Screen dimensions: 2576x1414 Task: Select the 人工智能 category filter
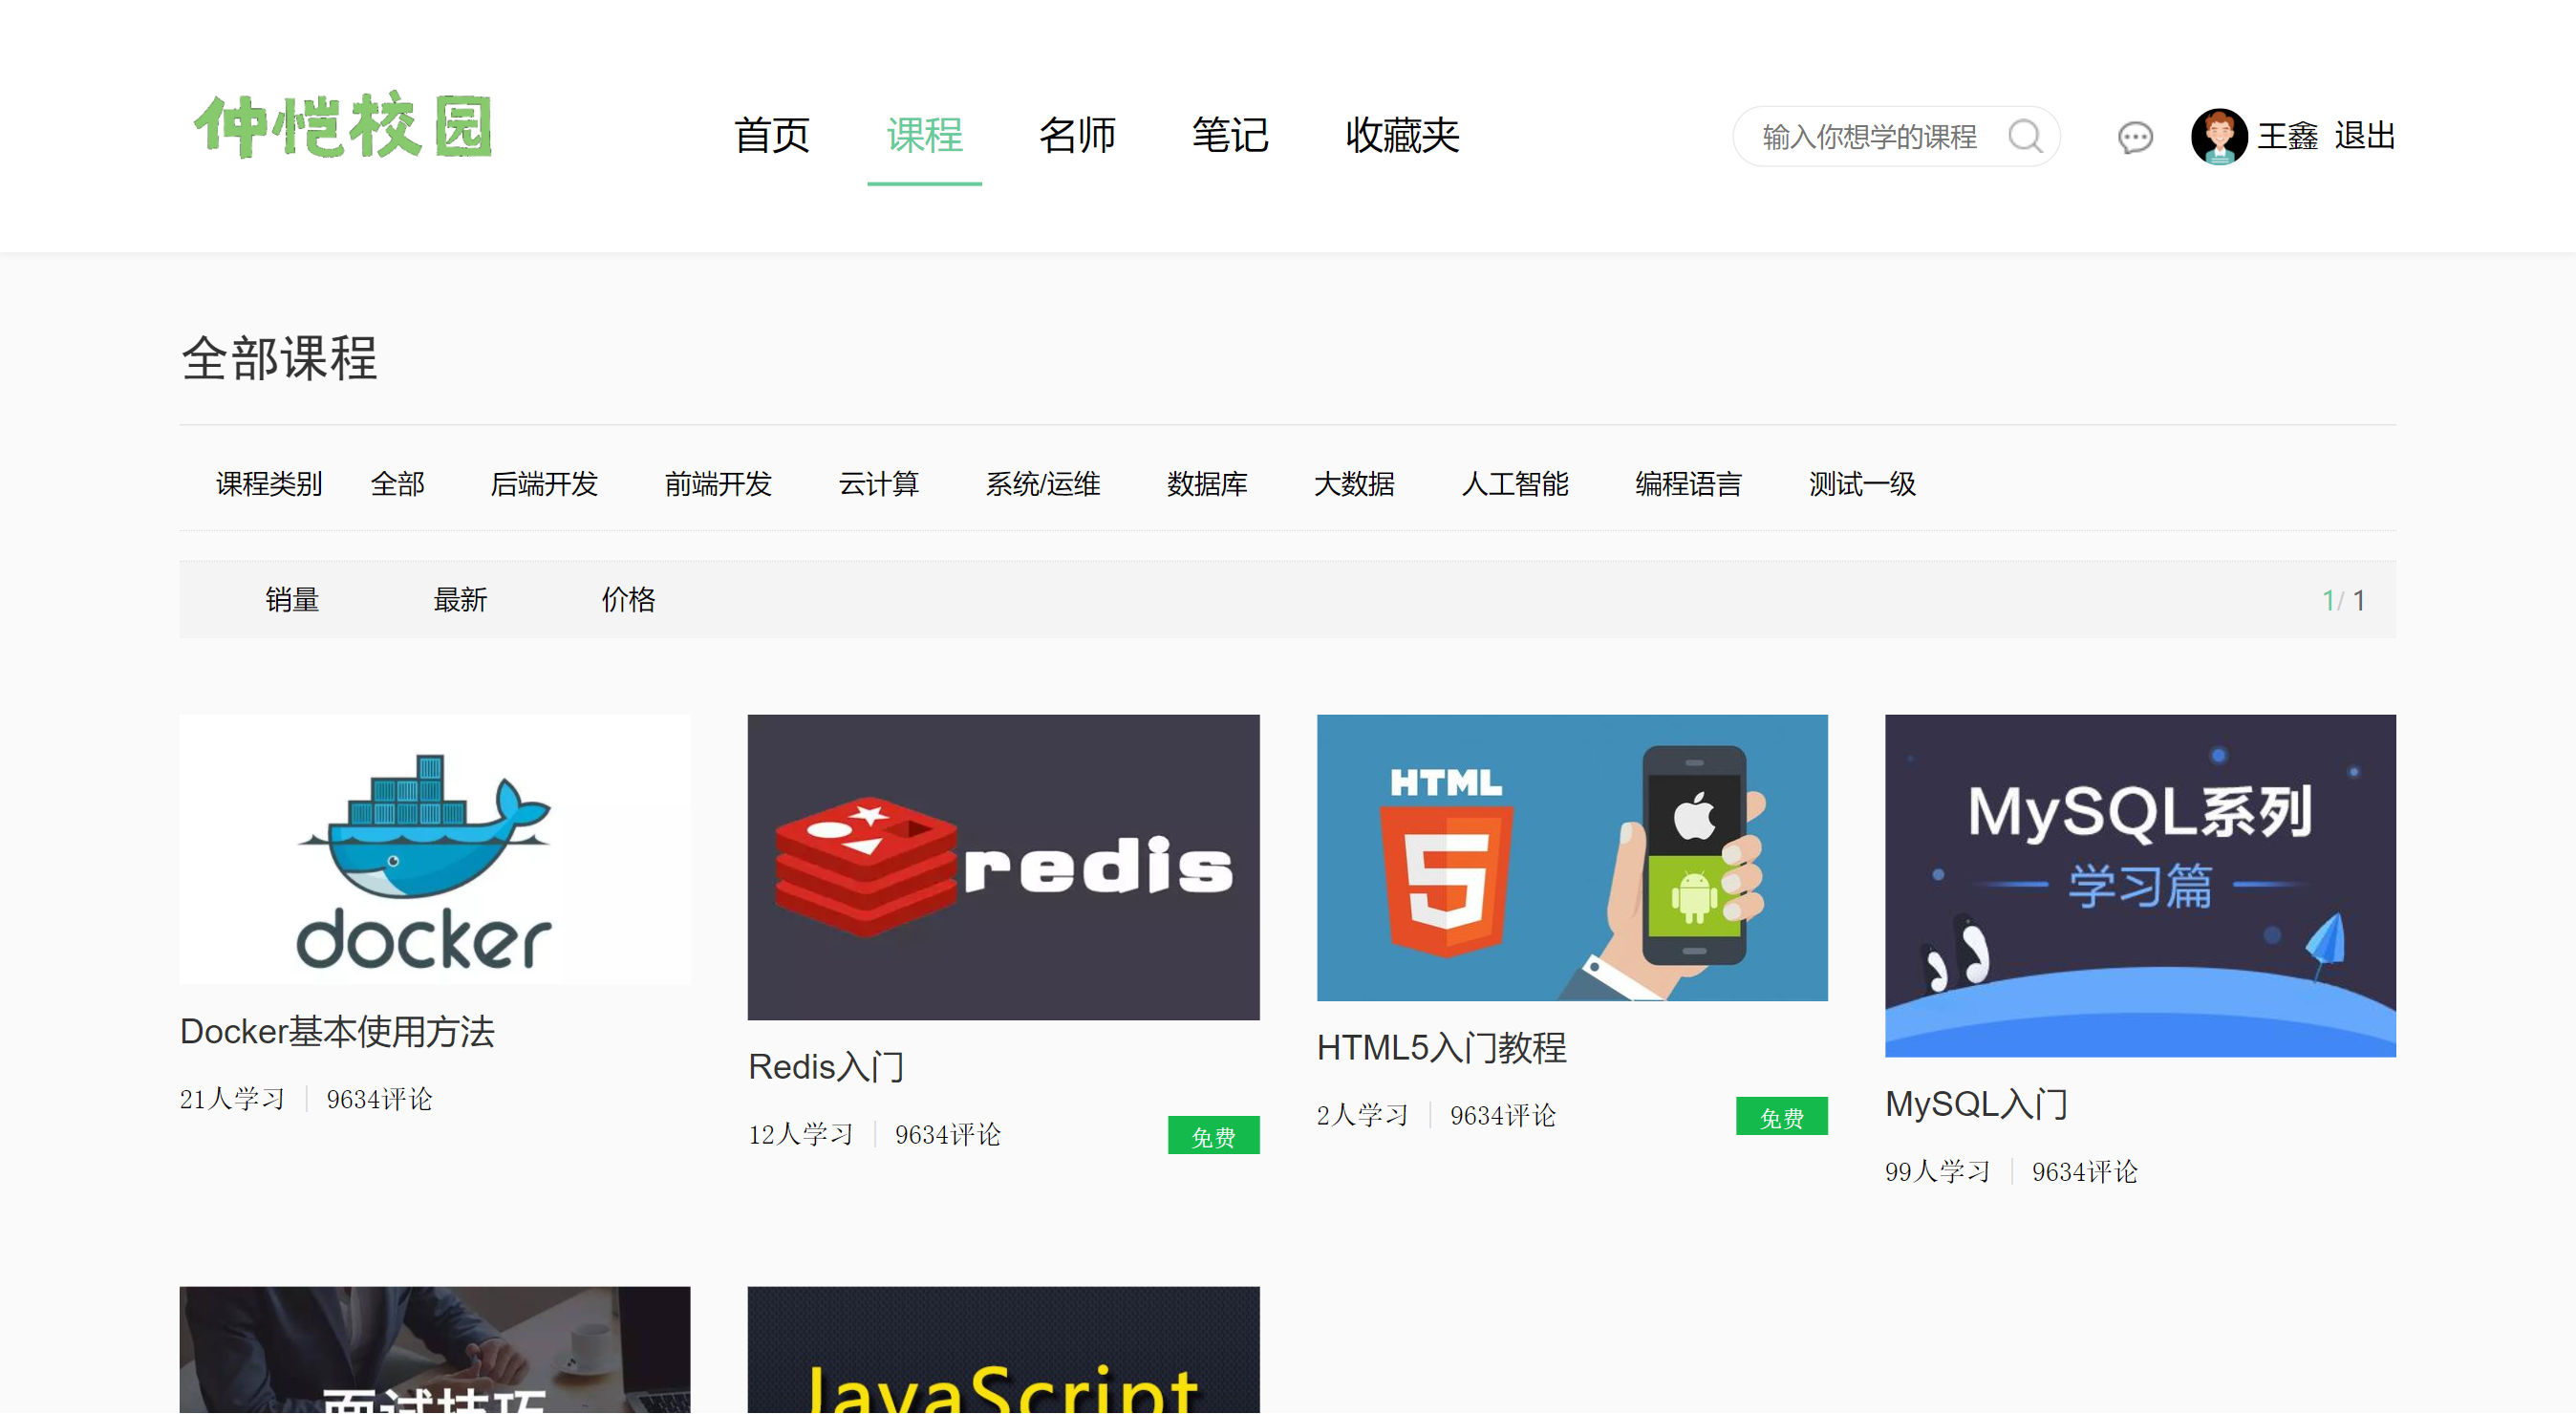coord(1515,484)
